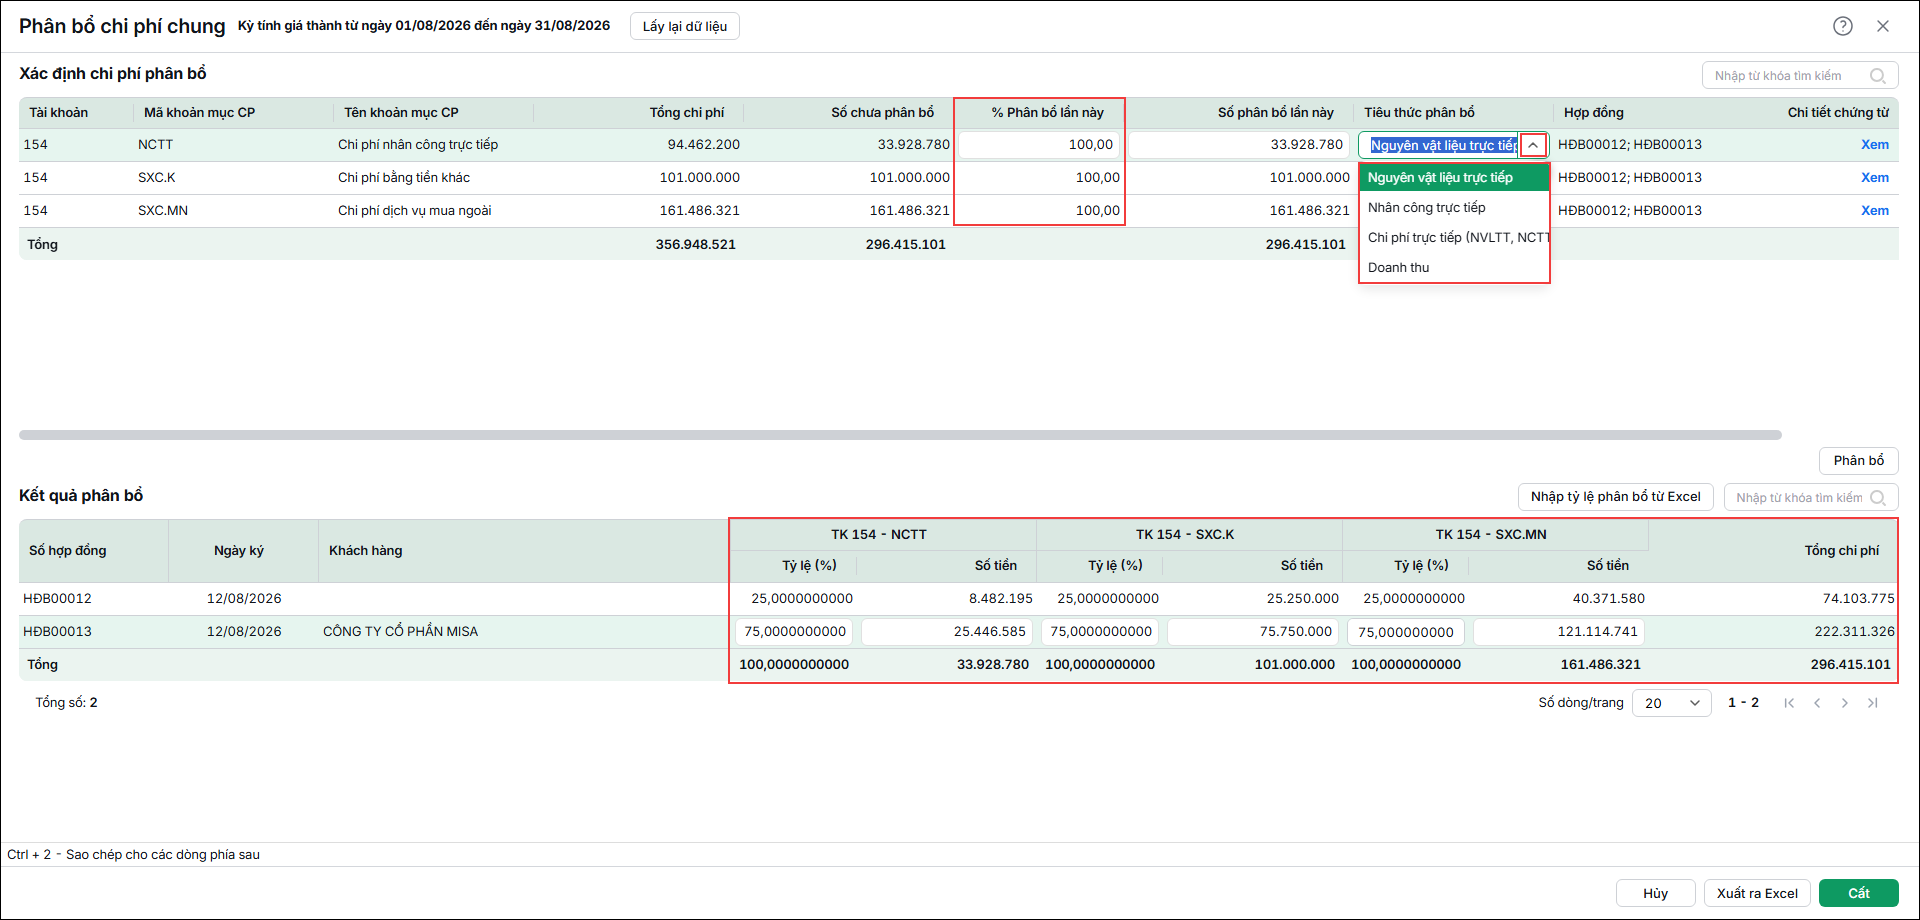
Task: Go to last page arrow icon
Action: 1873,703
